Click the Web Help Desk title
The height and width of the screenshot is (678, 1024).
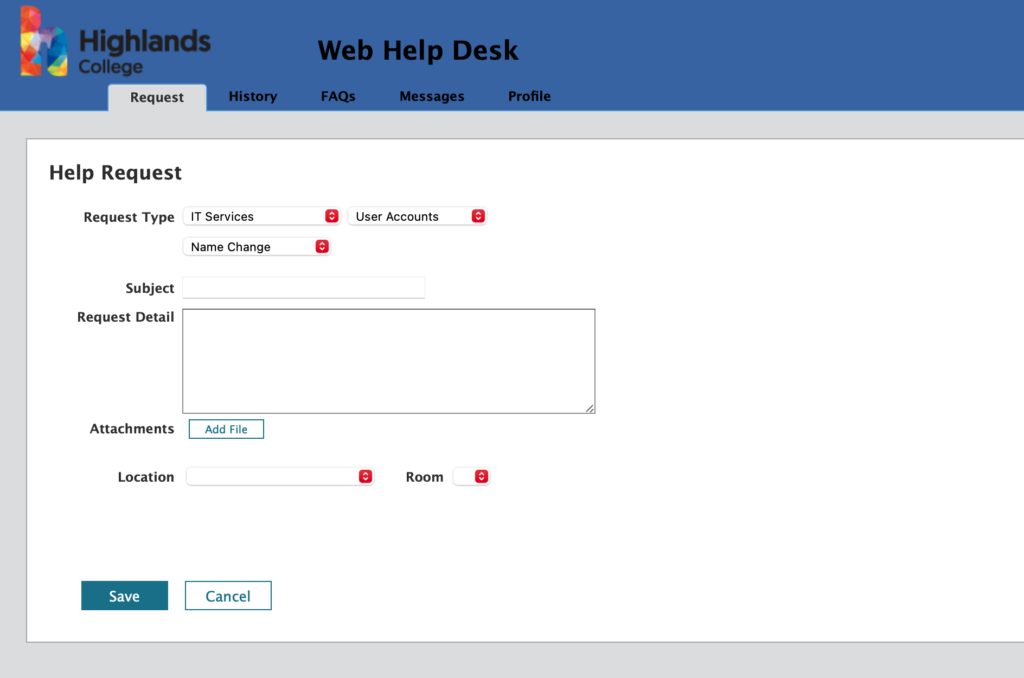418,50
